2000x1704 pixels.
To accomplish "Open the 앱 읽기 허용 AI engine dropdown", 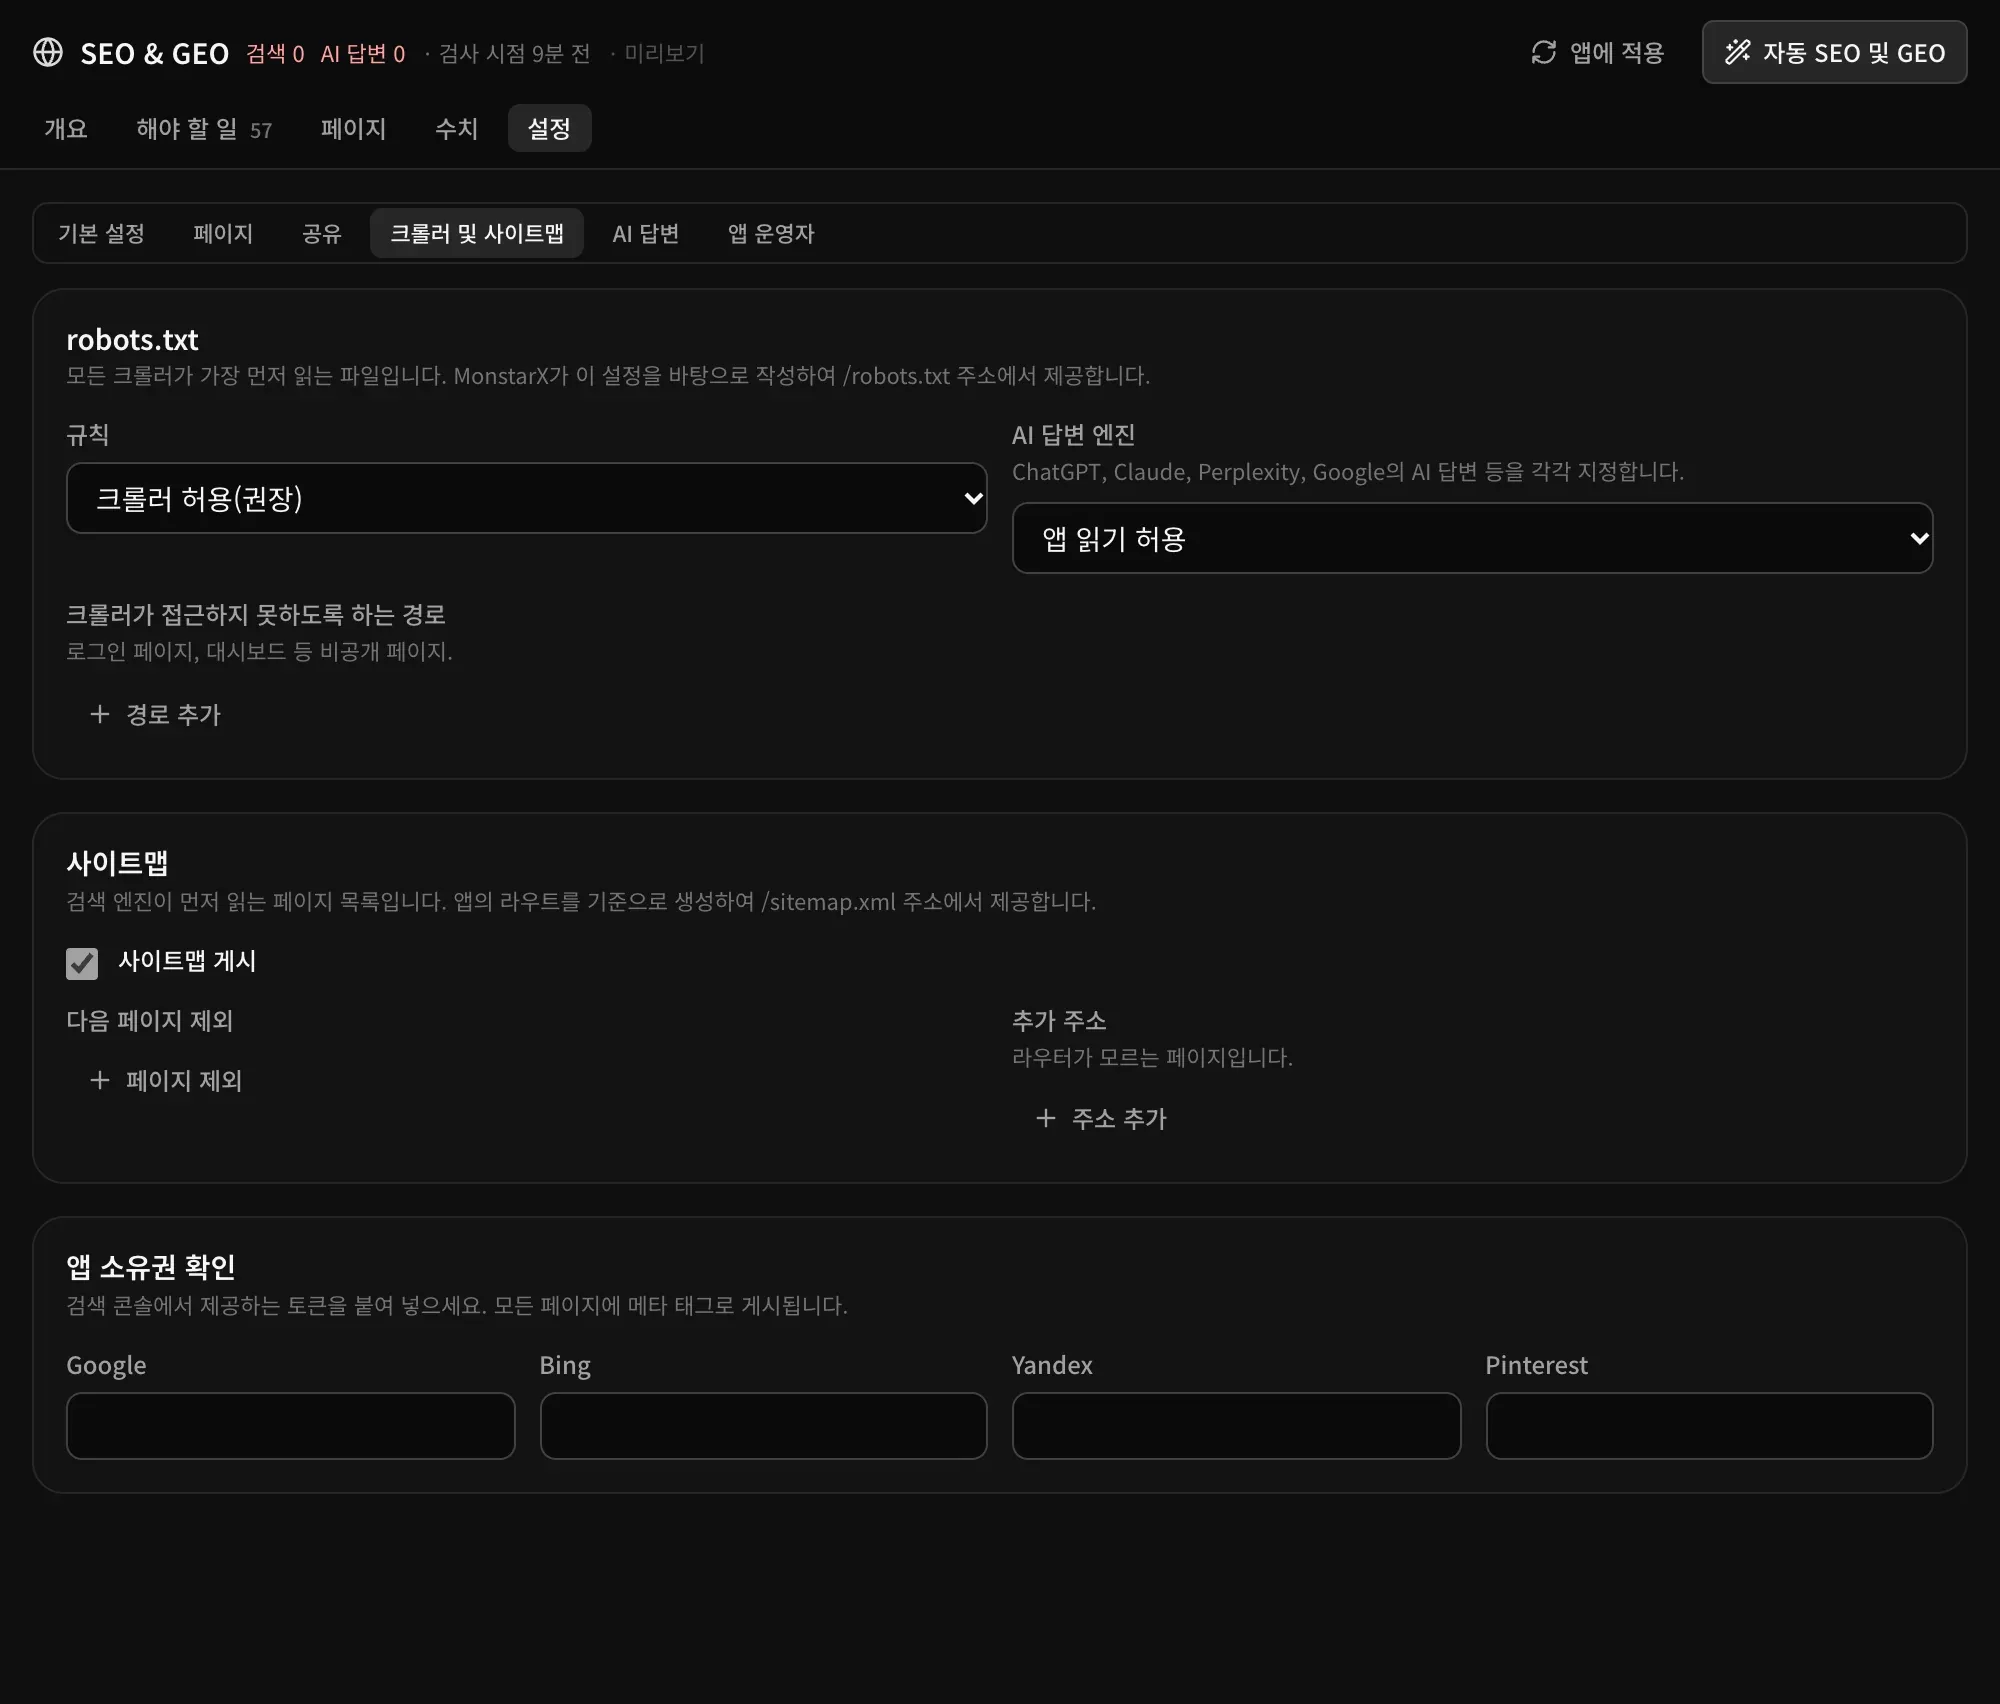I will pyautogui.click(x=1472, y=538).
